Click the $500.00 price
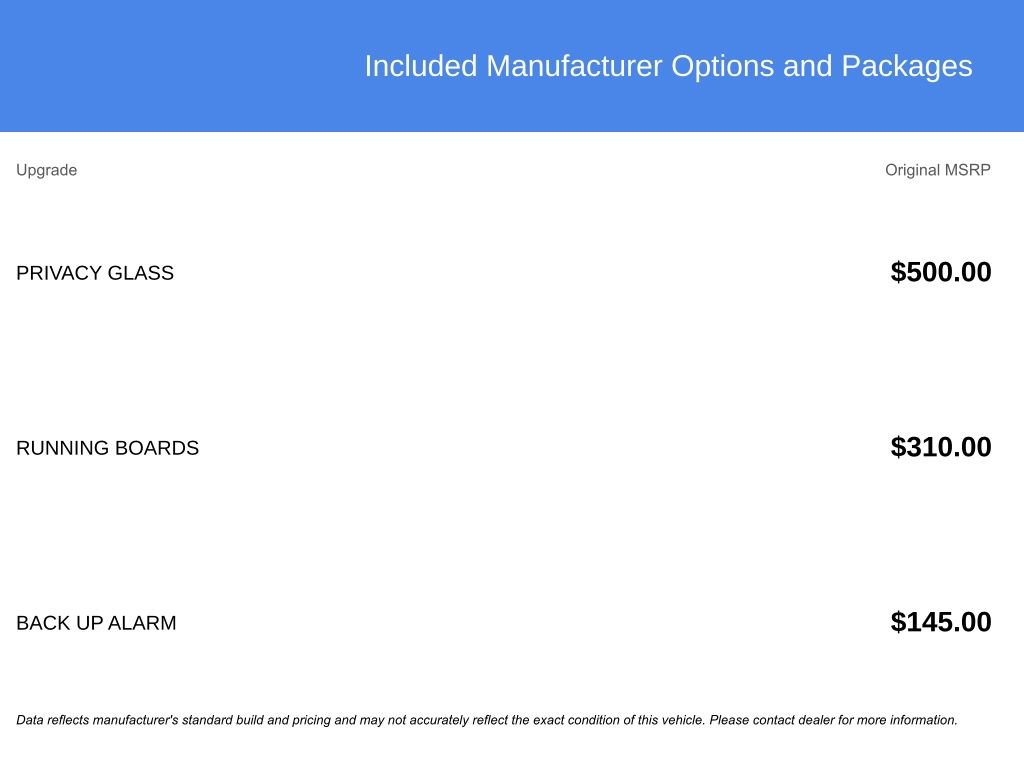 click(940, 272)
